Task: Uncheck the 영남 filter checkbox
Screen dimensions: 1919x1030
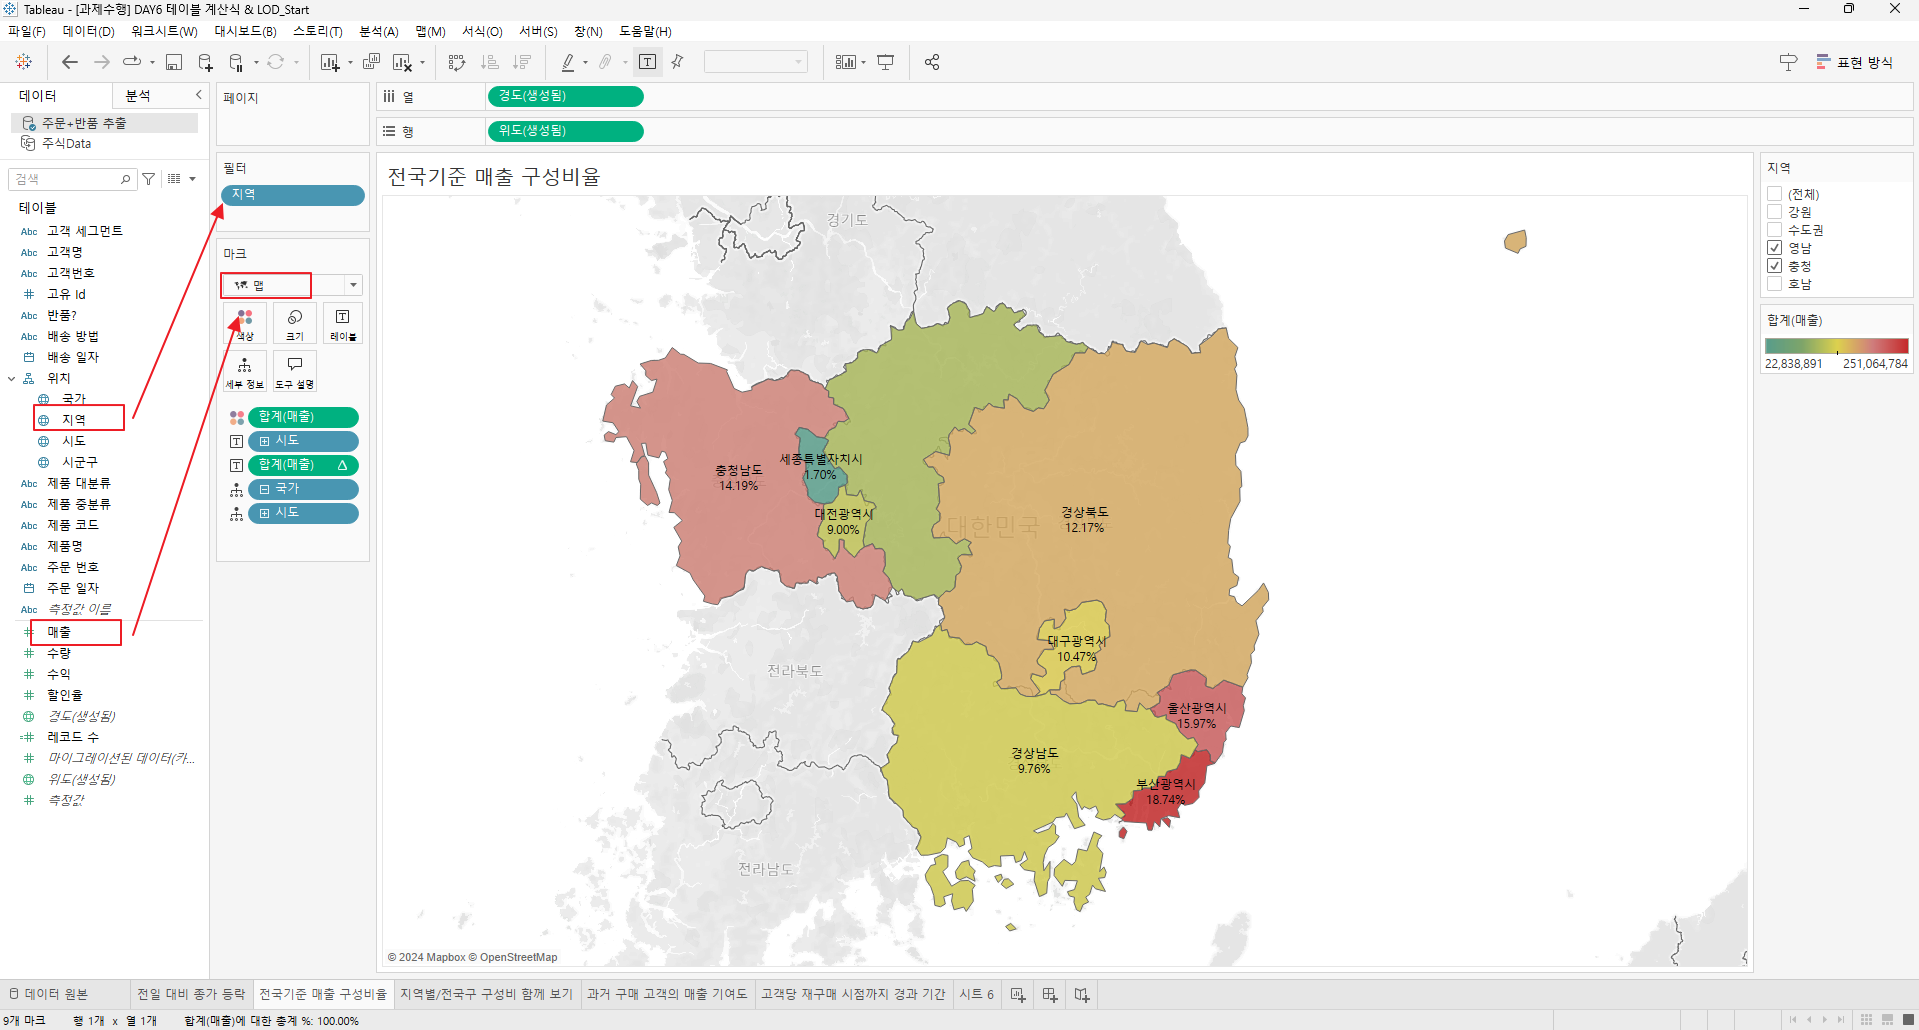Action: coord(1775,248)
